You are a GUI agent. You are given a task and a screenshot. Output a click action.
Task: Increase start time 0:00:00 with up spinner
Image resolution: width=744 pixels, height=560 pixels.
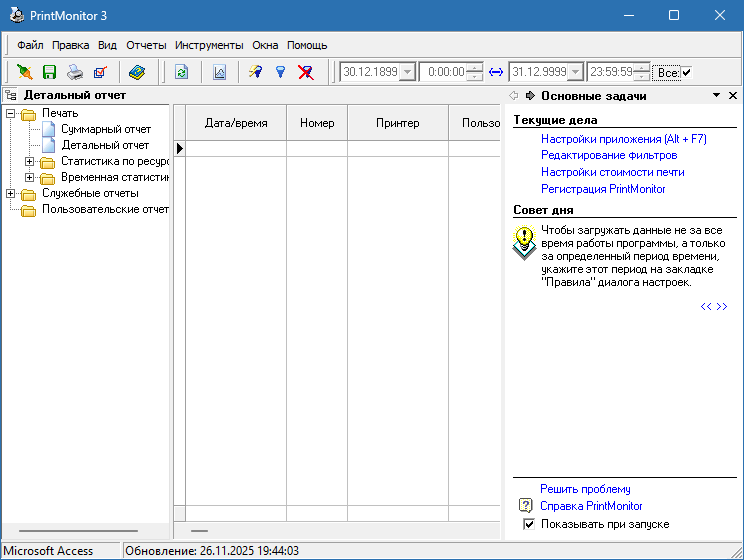click(x=474, y=68)
